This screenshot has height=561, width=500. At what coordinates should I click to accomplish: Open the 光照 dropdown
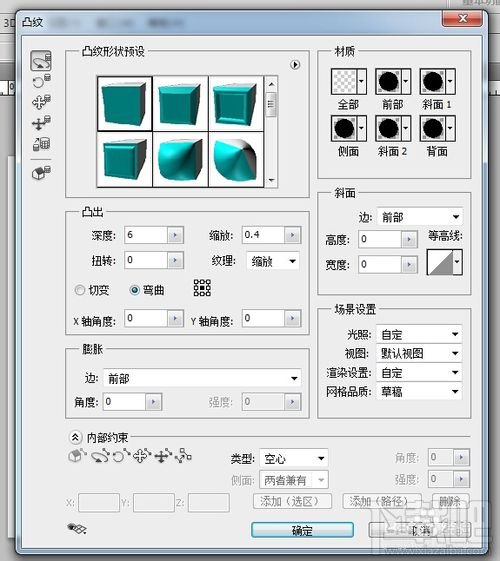tap(419, 335)
